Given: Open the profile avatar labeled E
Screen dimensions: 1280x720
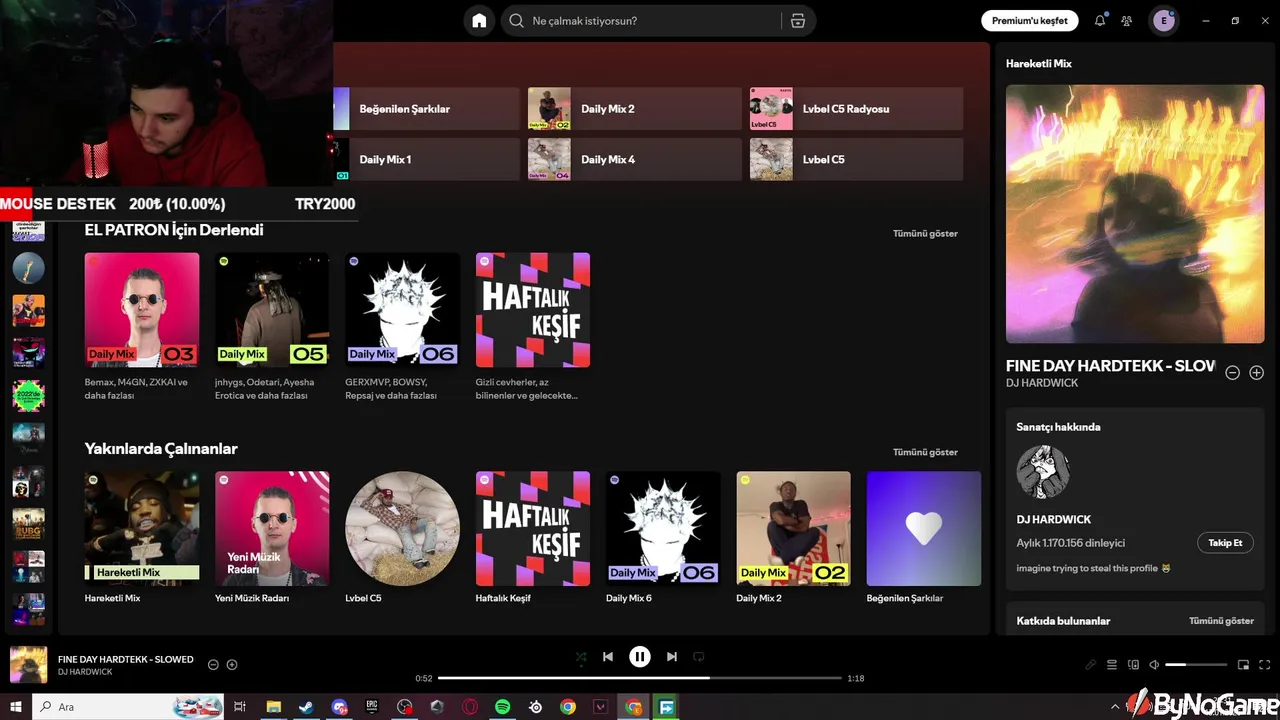Looking at the screenshot, I should point(1164,21).
